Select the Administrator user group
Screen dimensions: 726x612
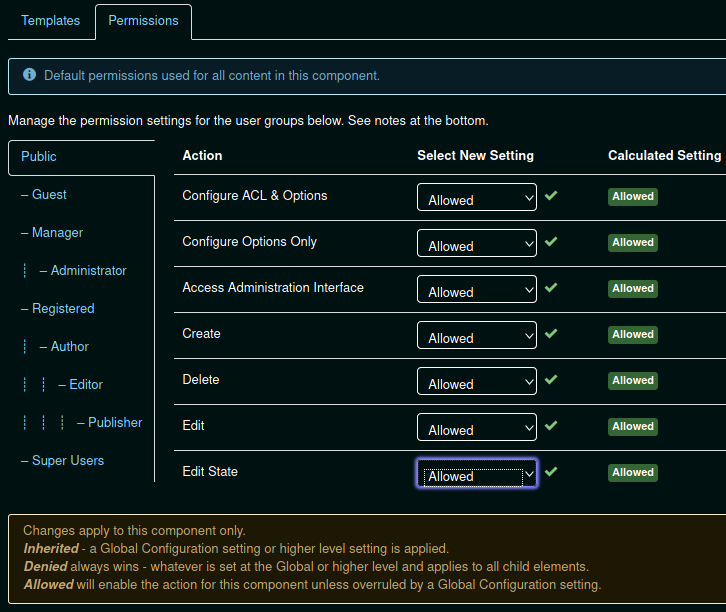(x=88, y=271)
